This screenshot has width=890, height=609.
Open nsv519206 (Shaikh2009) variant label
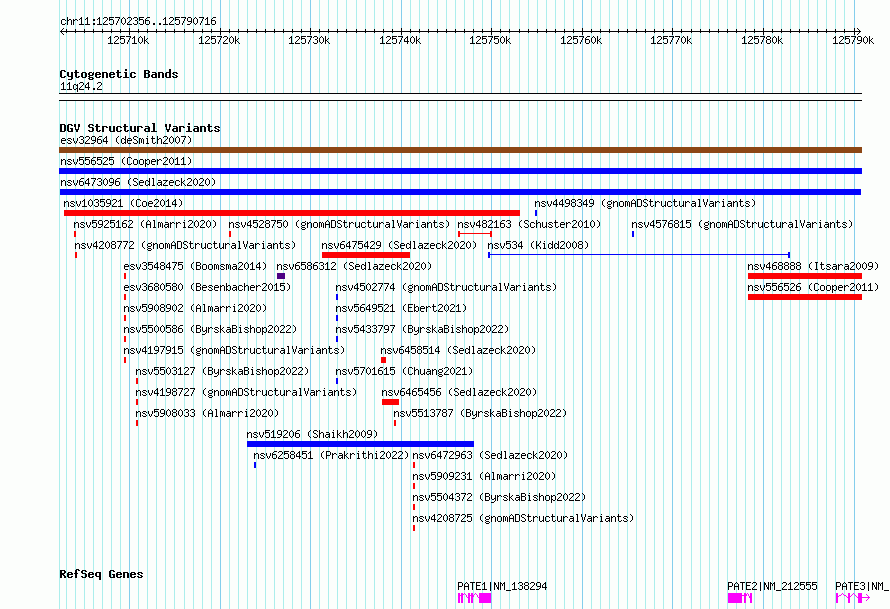tap(312, 434)
